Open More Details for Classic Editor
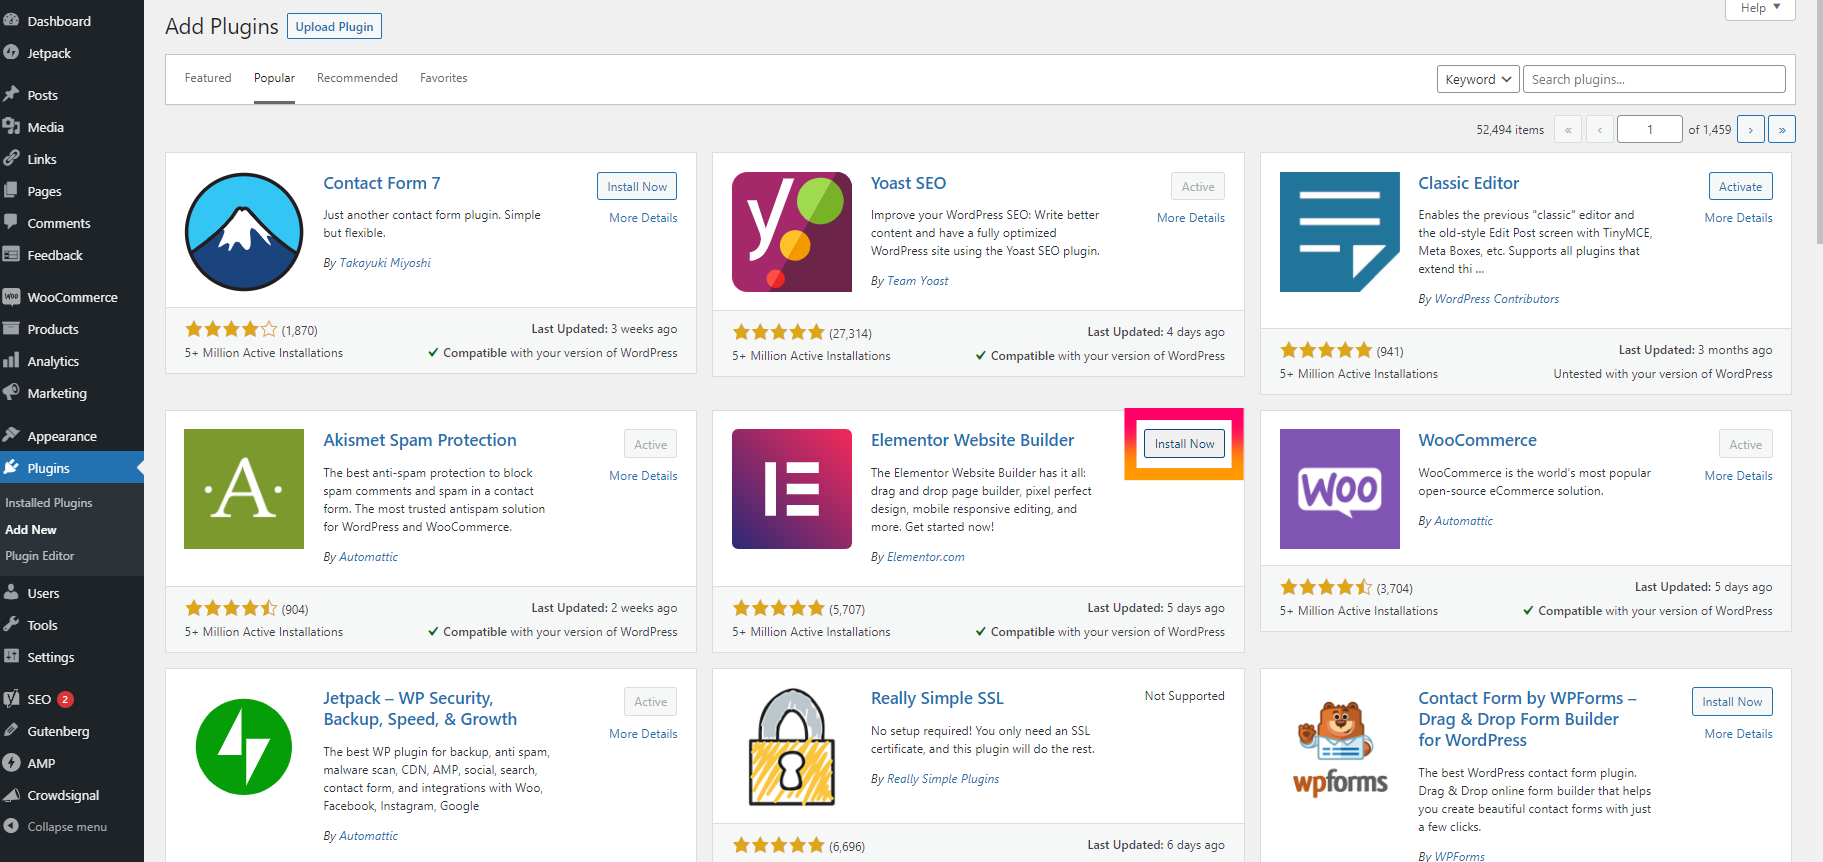The height and width of the screenshot is (862, 1823). (1738, 218)
